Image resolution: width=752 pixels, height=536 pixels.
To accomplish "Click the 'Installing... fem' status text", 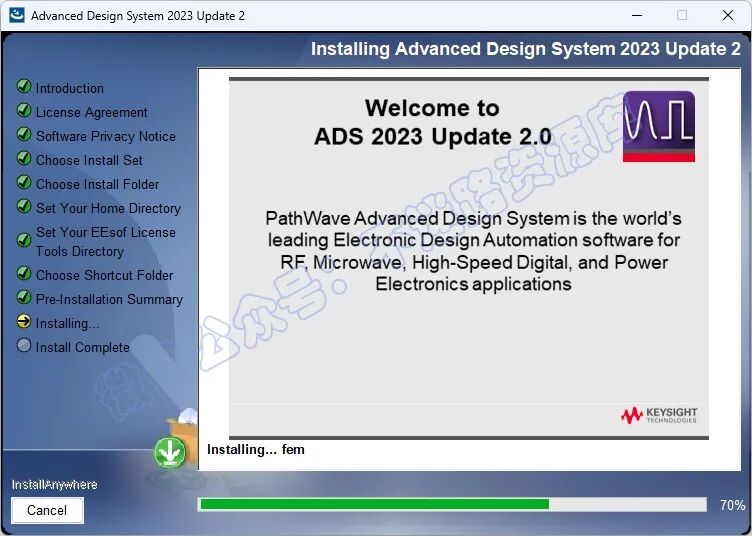I will 256,450.
